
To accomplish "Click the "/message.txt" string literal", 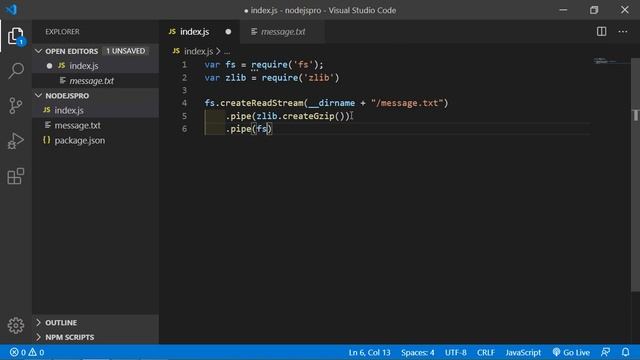I will click(x=407, y=103).
